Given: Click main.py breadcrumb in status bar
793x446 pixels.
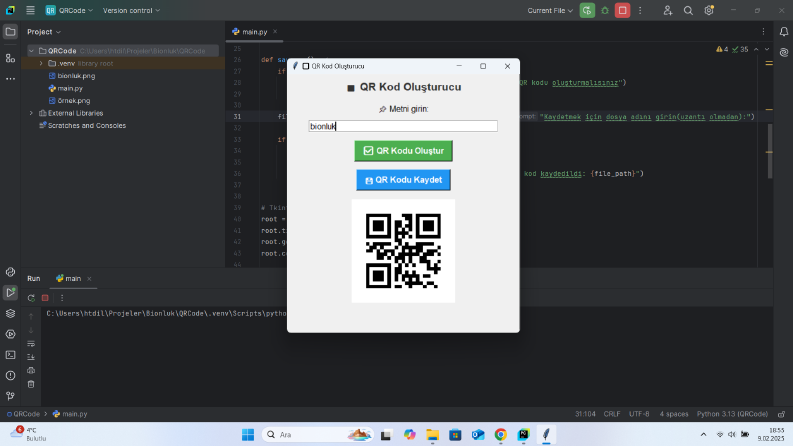Looking at the screenshot, I should (x=70, y=414).
